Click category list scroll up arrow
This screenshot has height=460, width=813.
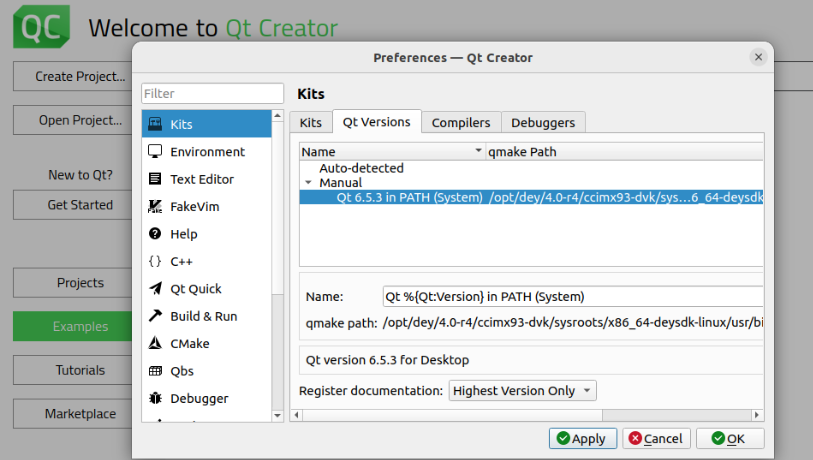coord(277,116)
